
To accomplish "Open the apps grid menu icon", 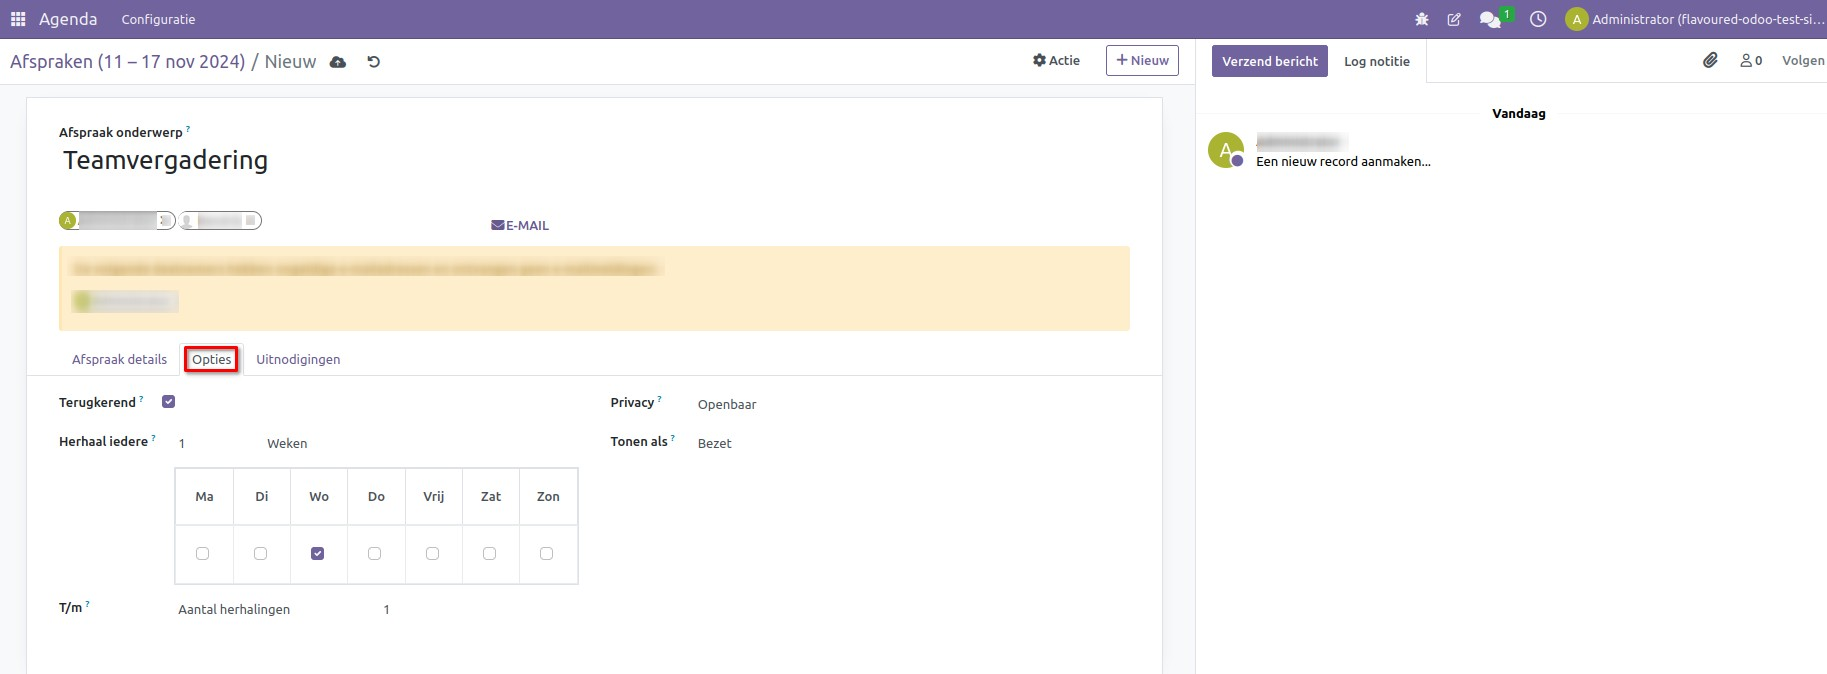I will pos(18,19).
